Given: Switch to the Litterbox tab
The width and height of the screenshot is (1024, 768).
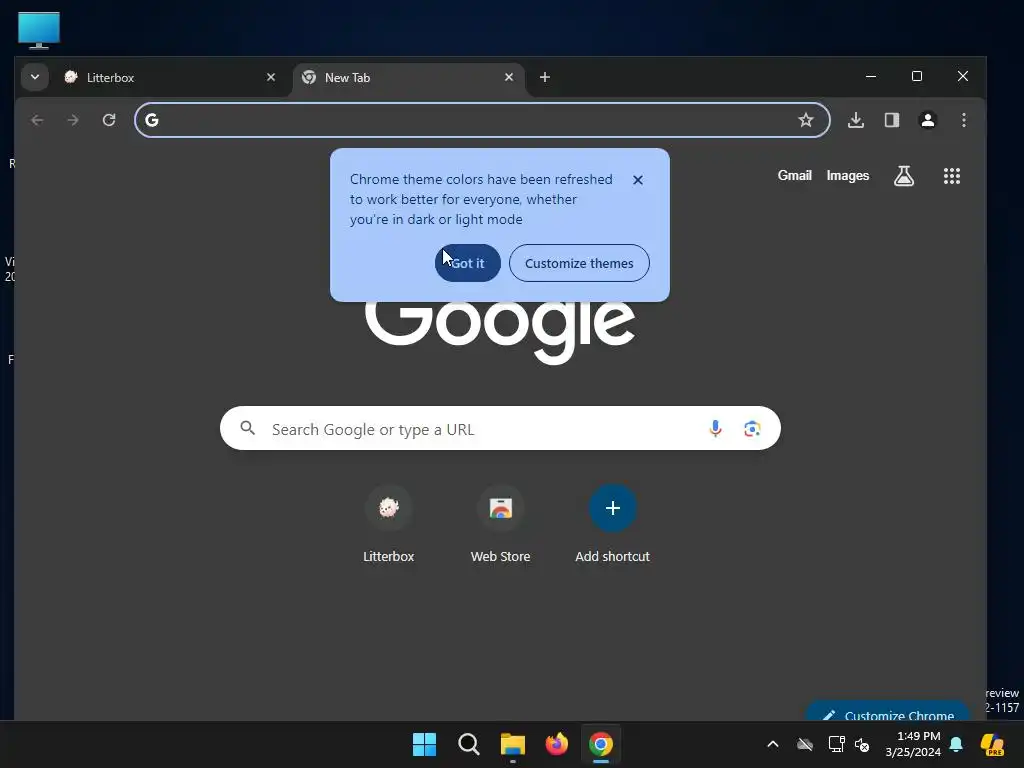Looking at the screenshot, I should click(x=170, y=78).
